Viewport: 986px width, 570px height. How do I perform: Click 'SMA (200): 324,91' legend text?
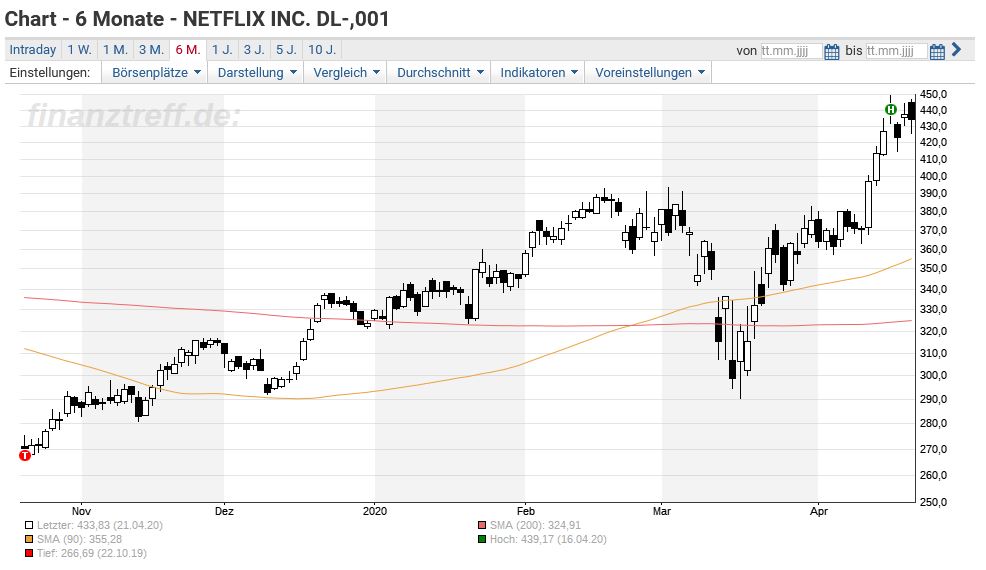[x=535, y=525]
